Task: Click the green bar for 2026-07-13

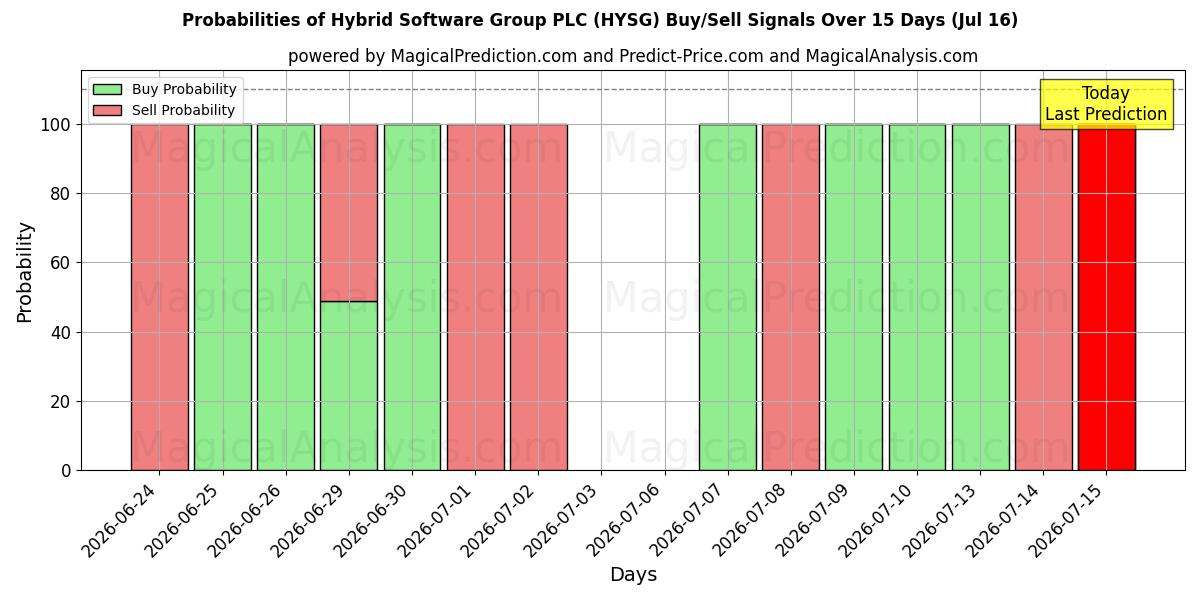Action: pyautogui.click(x=980, y=297)
